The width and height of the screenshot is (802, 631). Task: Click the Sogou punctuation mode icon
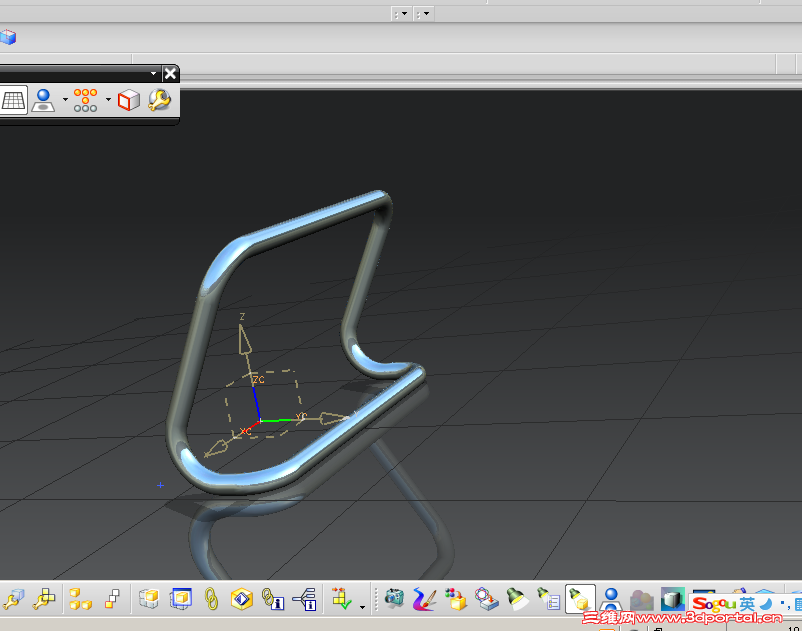pos(784,605)
